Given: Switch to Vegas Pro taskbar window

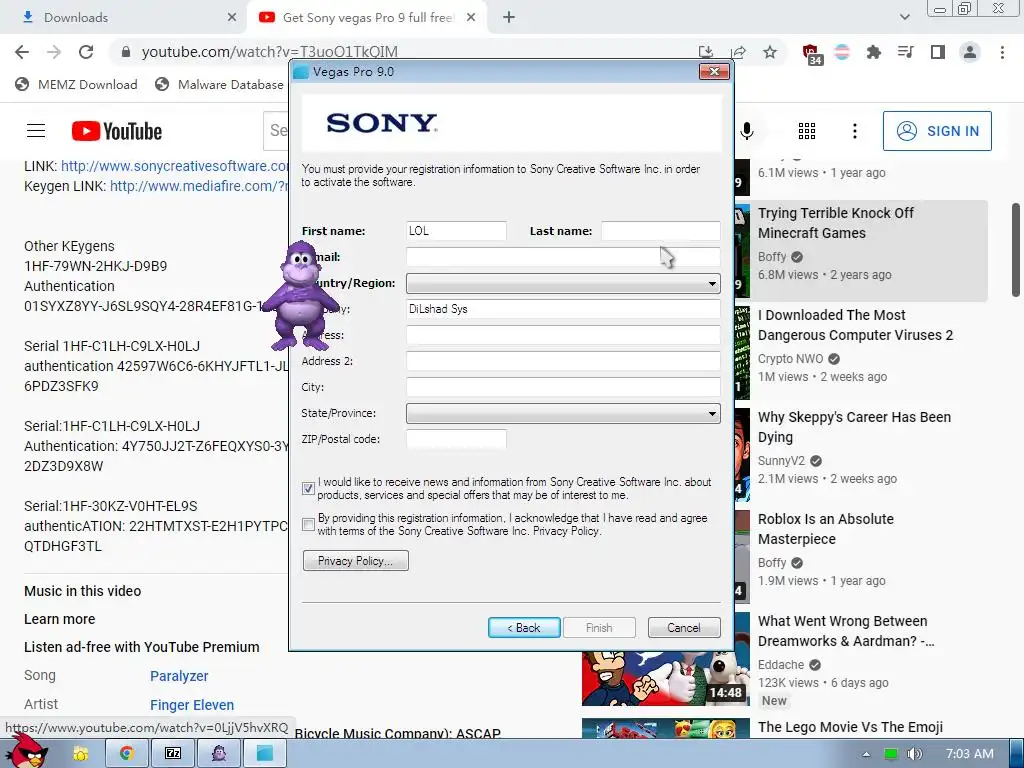Looking at the screenshot, I should 265,754.
